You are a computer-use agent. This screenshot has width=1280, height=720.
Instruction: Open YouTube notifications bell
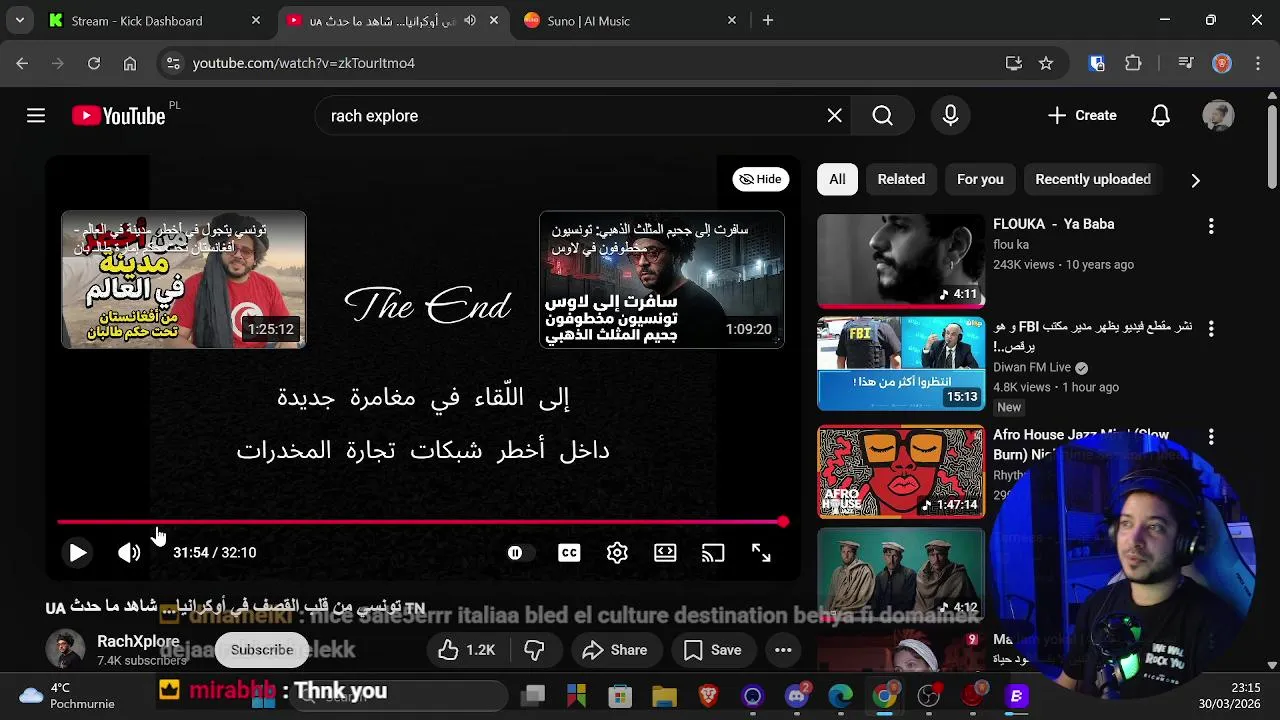(1160, 116)
